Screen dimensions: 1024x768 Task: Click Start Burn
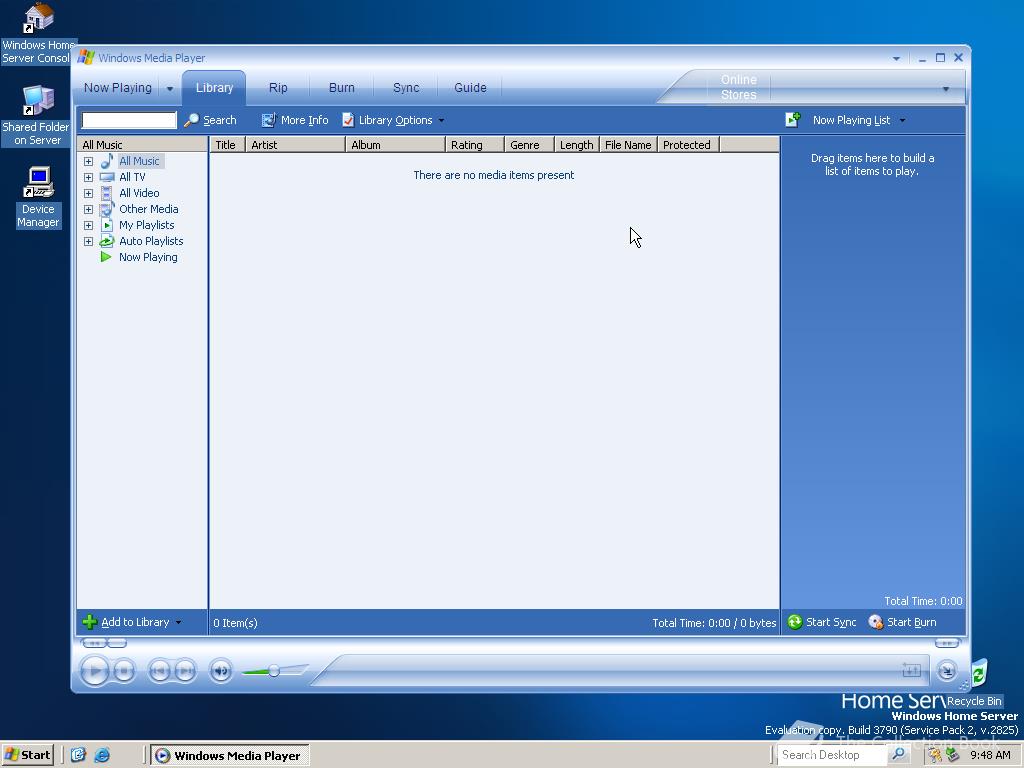[903, 622]
